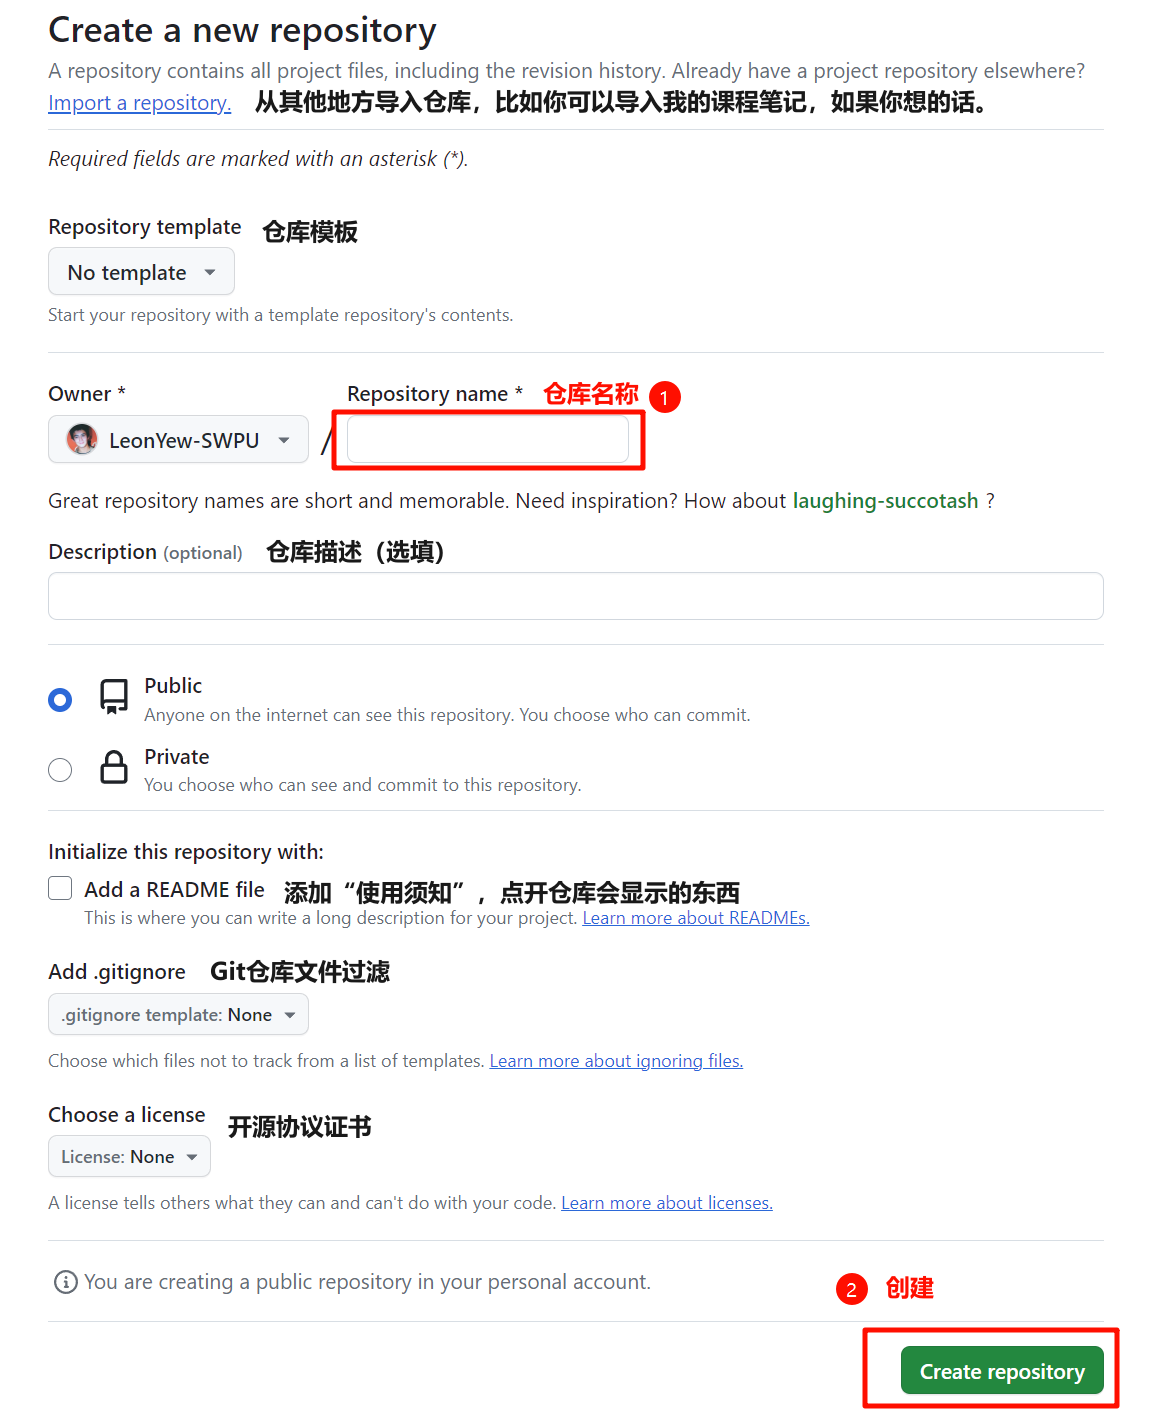Click the Create repository button
Screen dimensions: 1152x1414
pos(1002,1371)
